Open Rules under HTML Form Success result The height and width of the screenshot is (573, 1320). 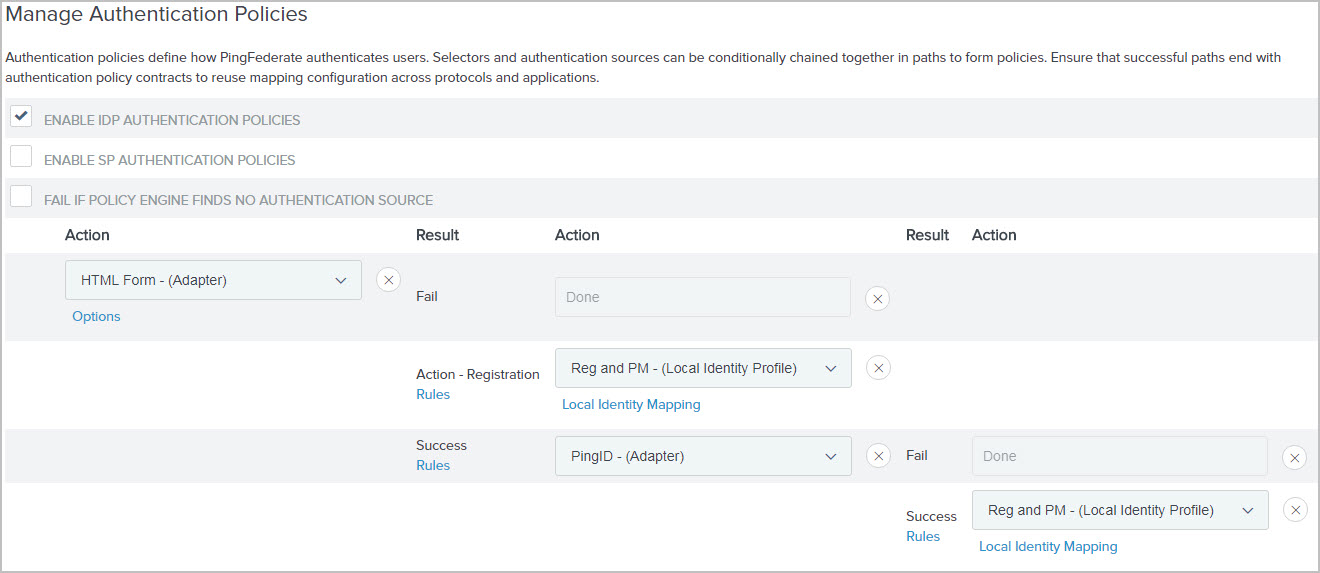coord(433,465)
